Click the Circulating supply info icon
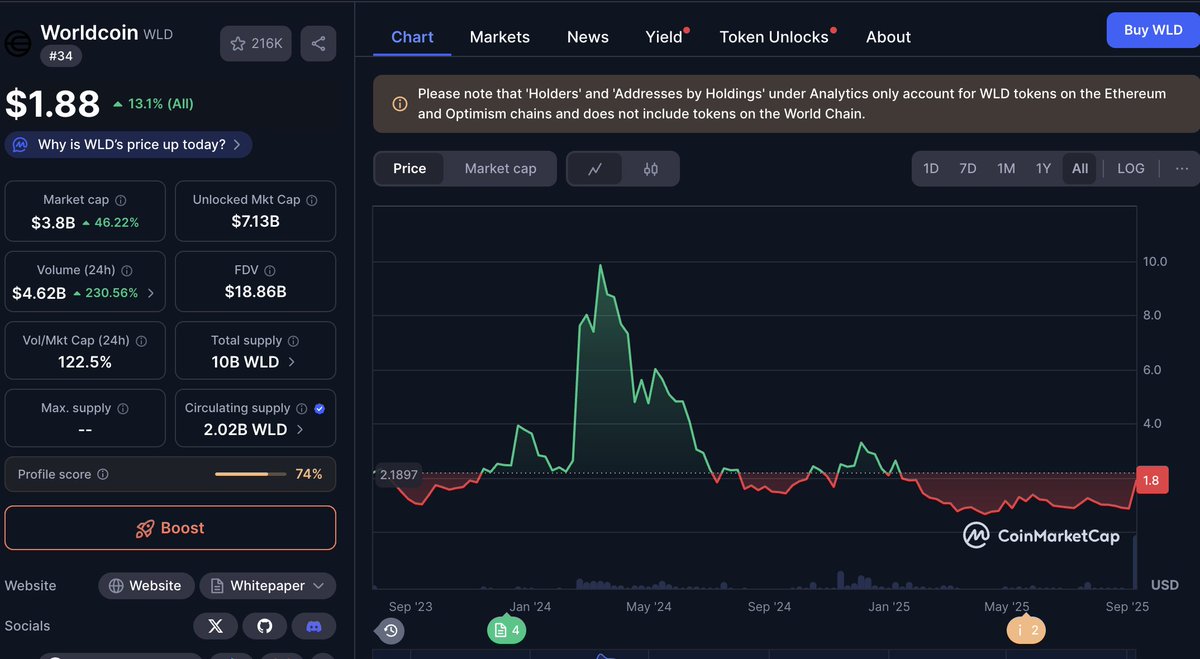 click(301, 408)
